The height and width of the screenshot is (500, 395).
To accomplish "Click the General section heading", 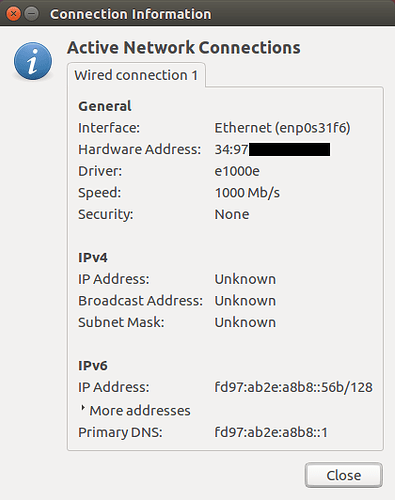I will (x=105, y=106).
